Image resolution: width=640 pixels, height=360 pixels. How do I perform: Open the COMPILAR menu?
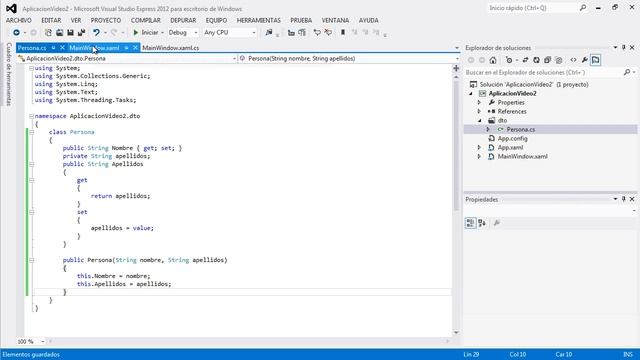(146, 20)
